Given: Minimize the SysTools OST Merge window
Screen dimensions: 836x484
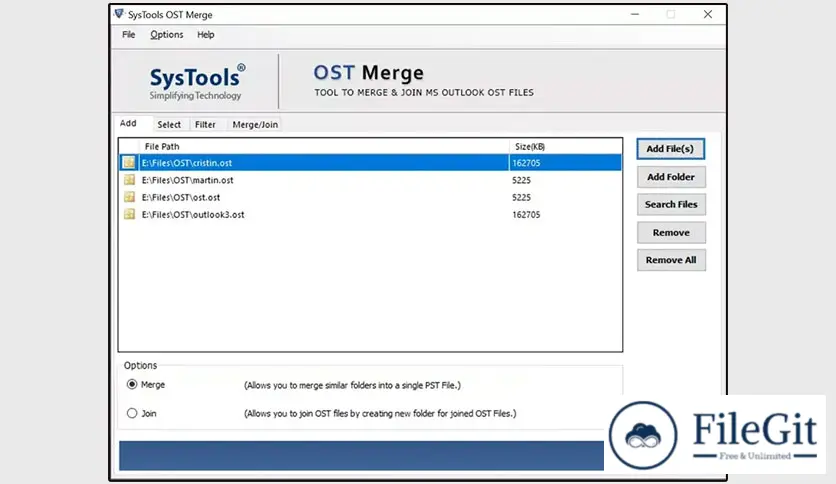Looking at the screenshot, I should pyautogui.click(x=634, y=14).
